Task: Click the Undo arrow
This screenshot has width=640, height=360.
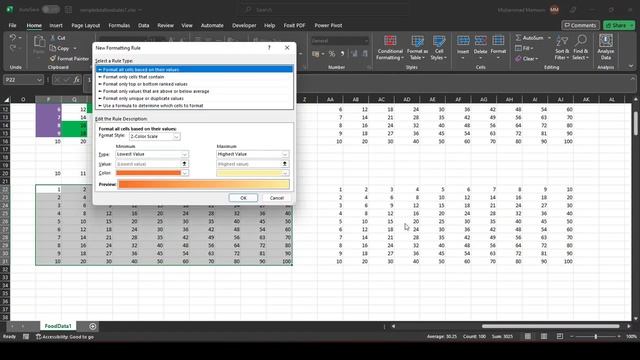Action: [13, 38]
